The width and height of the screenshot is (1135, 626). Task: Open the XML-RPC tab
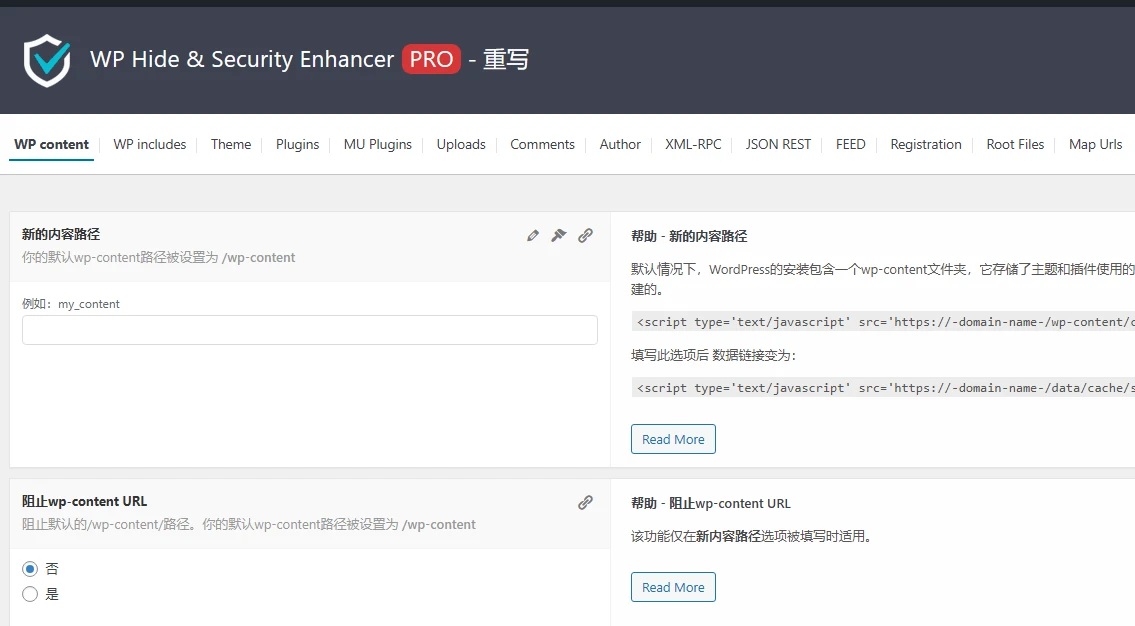tap(693, 144)
